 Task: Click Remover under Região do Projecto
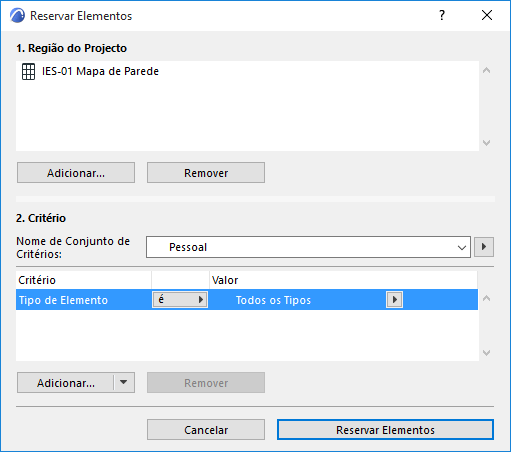coord(206,173)
